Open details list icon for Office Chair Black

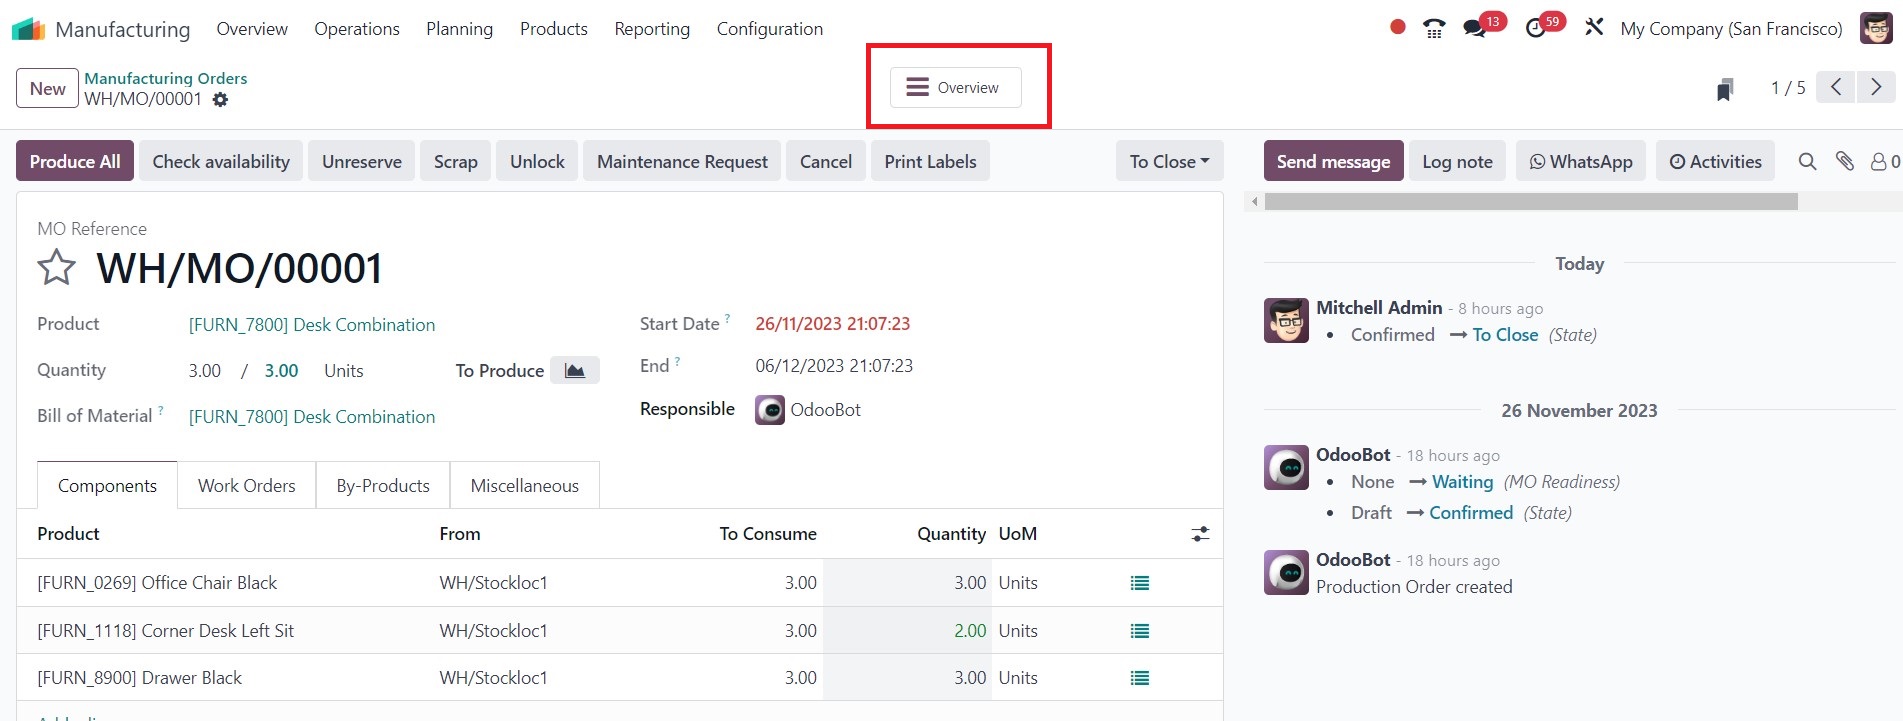click(1139, 583)
